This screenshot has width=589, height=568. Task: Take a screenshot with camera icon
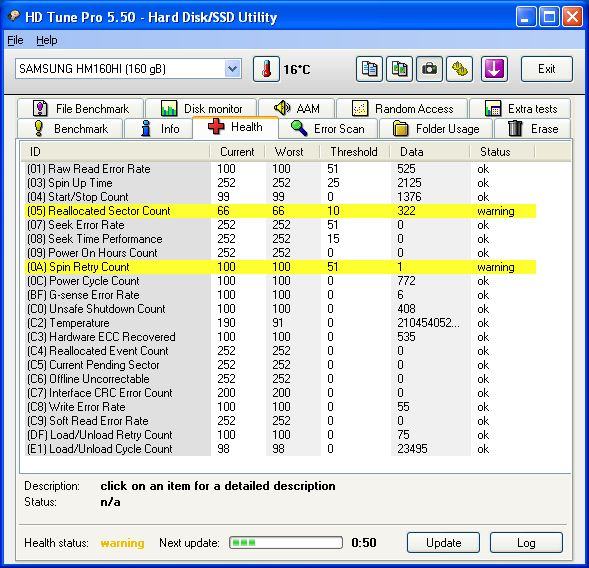[429, 69]
